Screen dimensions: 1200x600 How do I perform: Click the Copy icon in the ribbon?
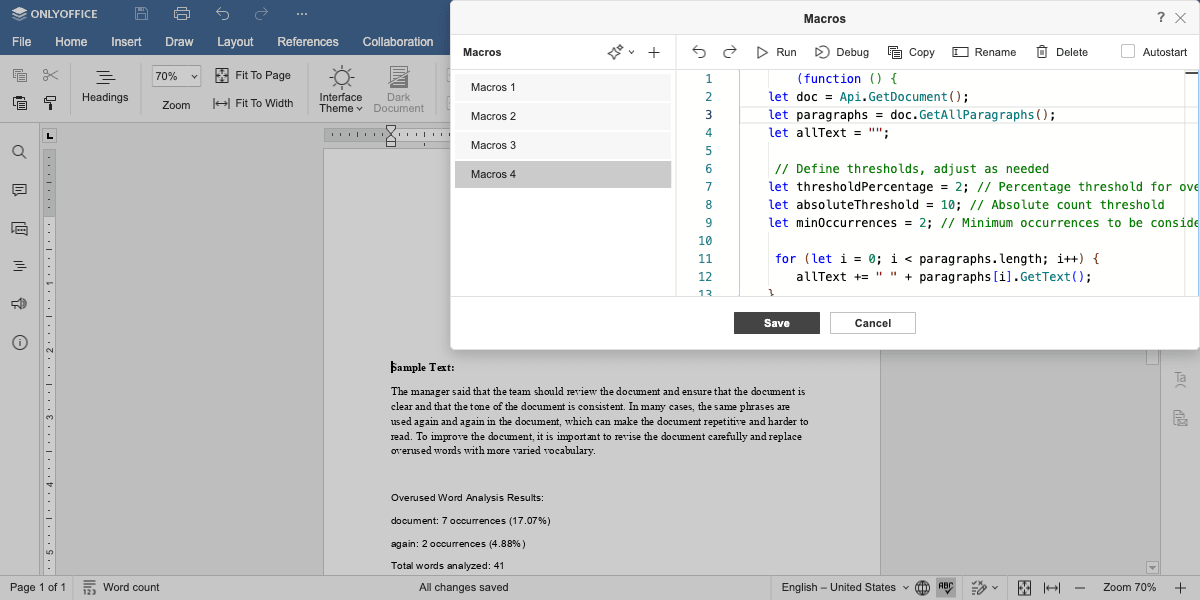[x=20, y=75]
